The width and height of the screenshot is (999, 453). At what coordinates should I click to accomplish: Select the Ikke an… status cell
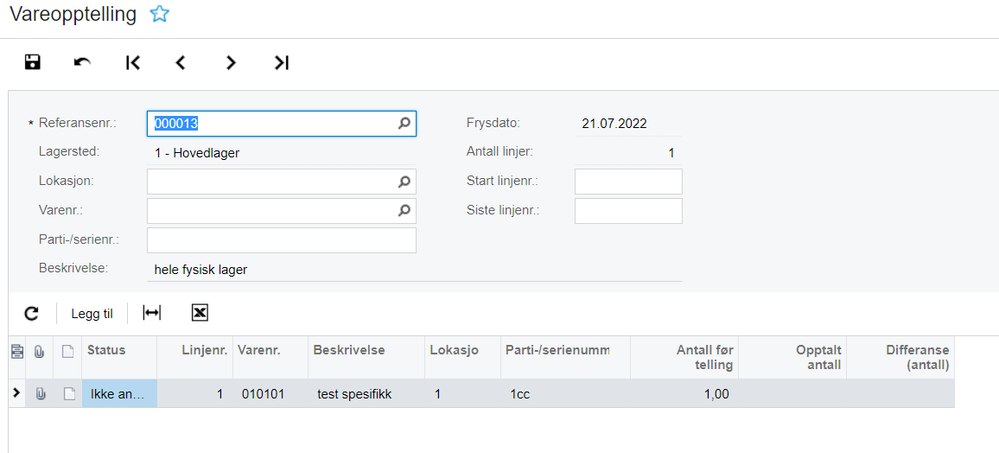[119, 394]
